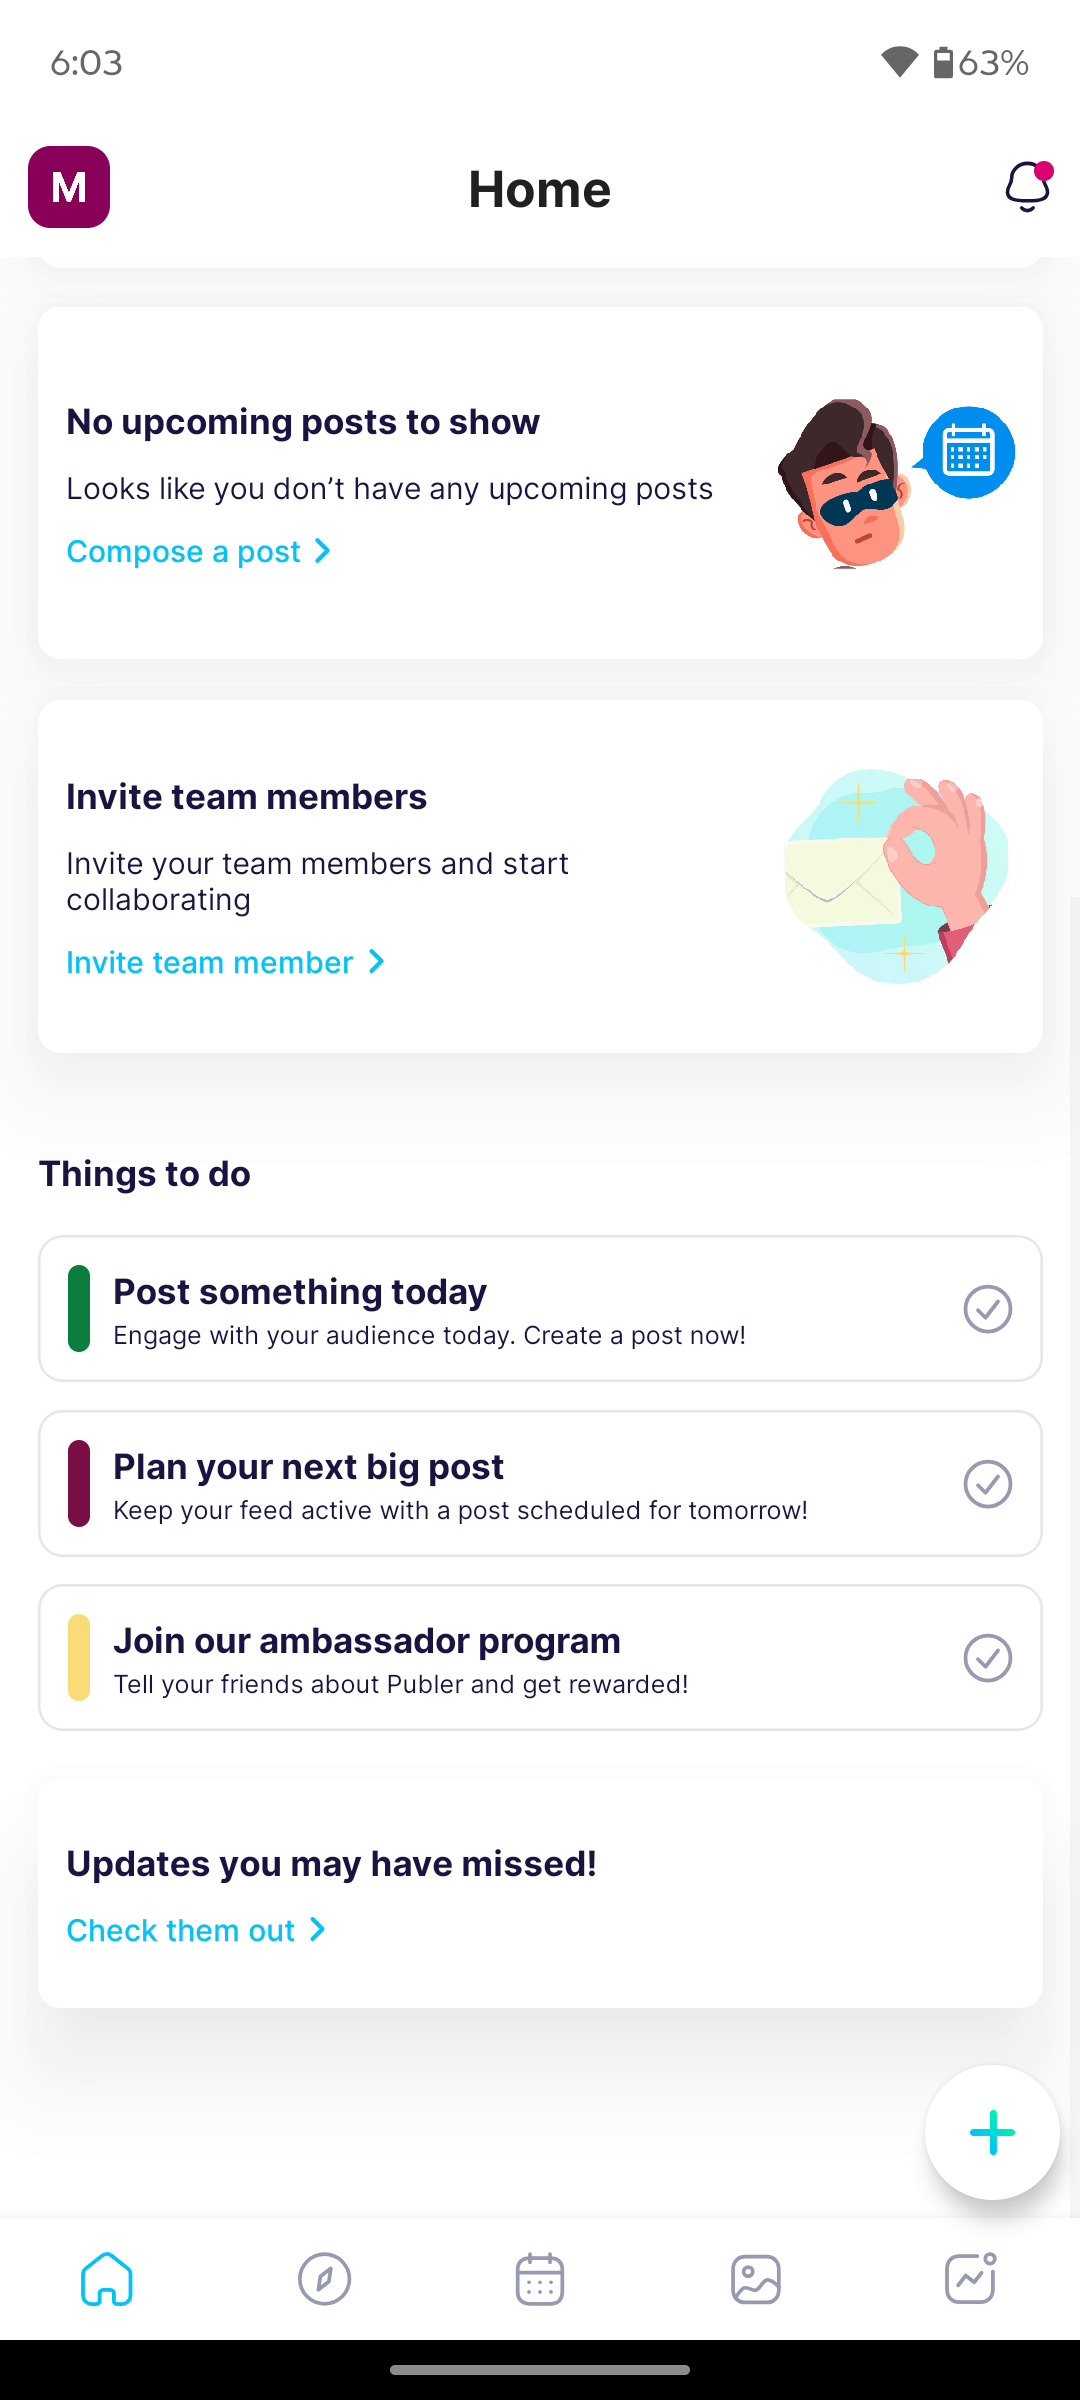
Task: Open the Explore compass icon
Action: 323,2278
